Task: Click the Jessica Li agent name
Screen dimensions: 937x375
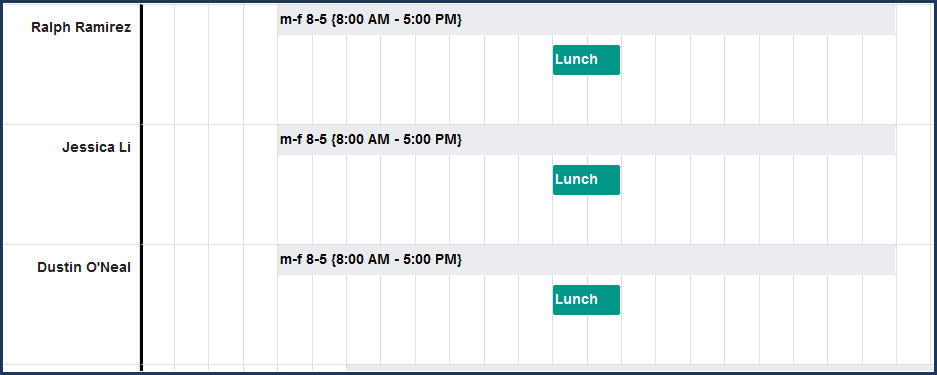Action: tap(96, 147)
